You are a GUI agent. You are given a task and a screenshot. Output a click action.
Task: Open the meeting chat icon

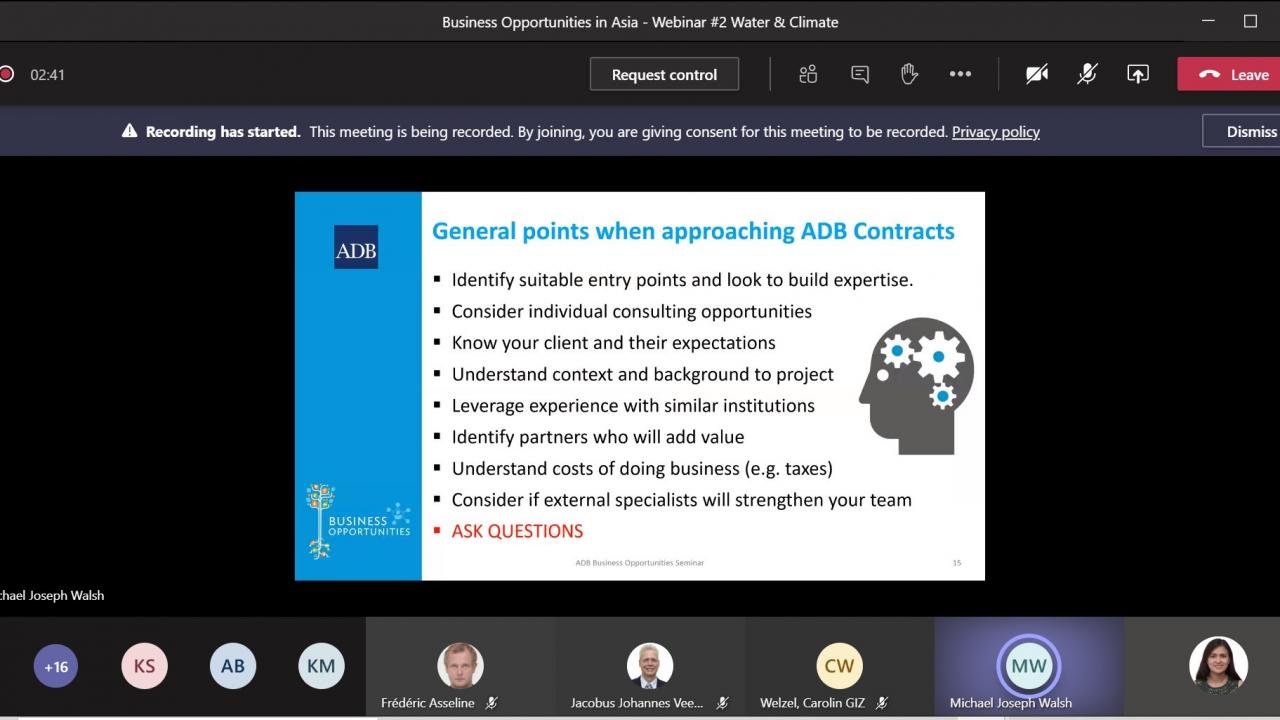[859, 74]
